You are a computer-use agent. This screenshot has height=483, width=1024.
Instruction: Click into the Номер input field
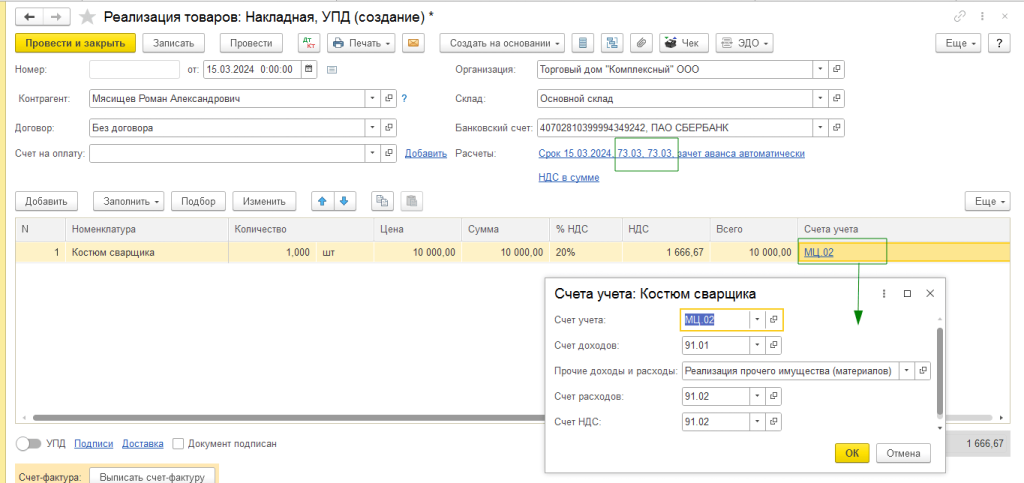pyautogui.click(x=134, y=69)
